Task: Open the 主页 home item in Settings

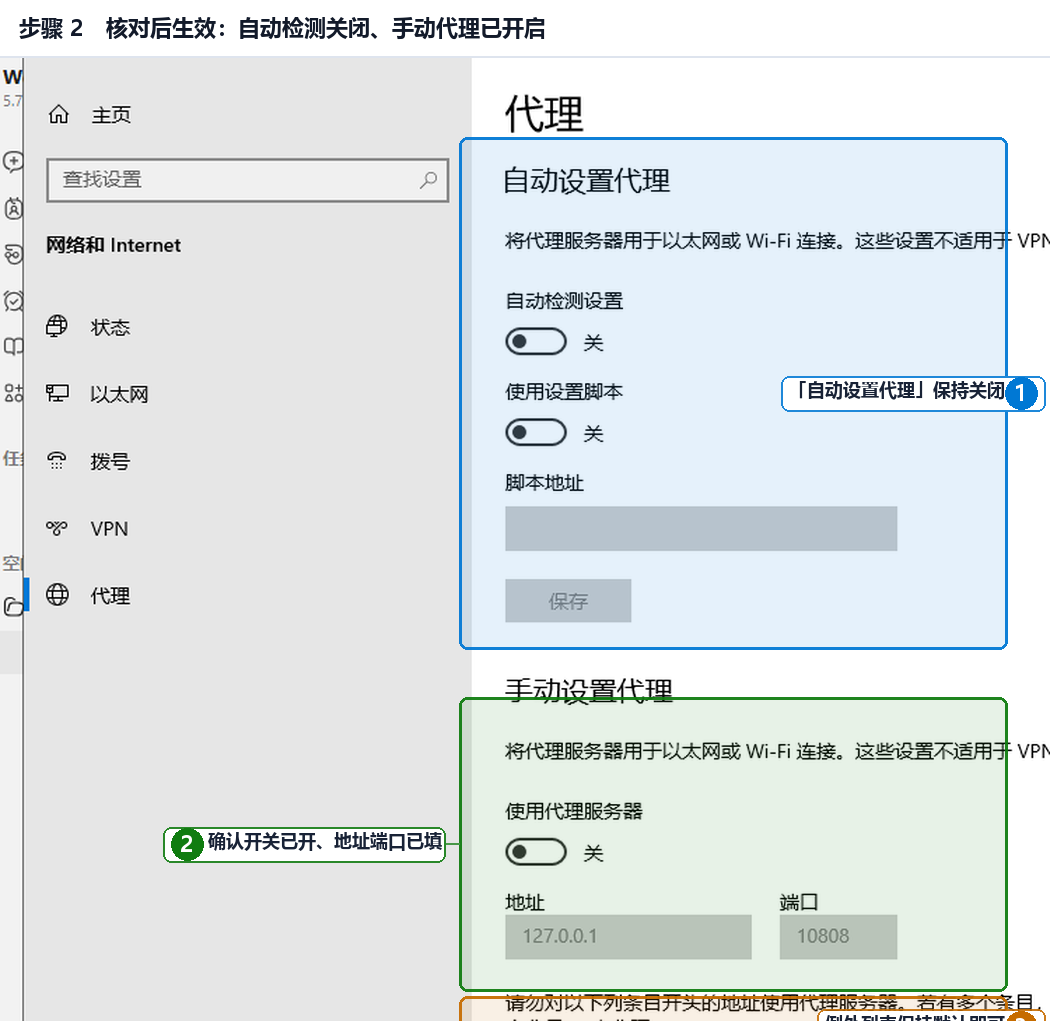Action: tap(111, 115)
